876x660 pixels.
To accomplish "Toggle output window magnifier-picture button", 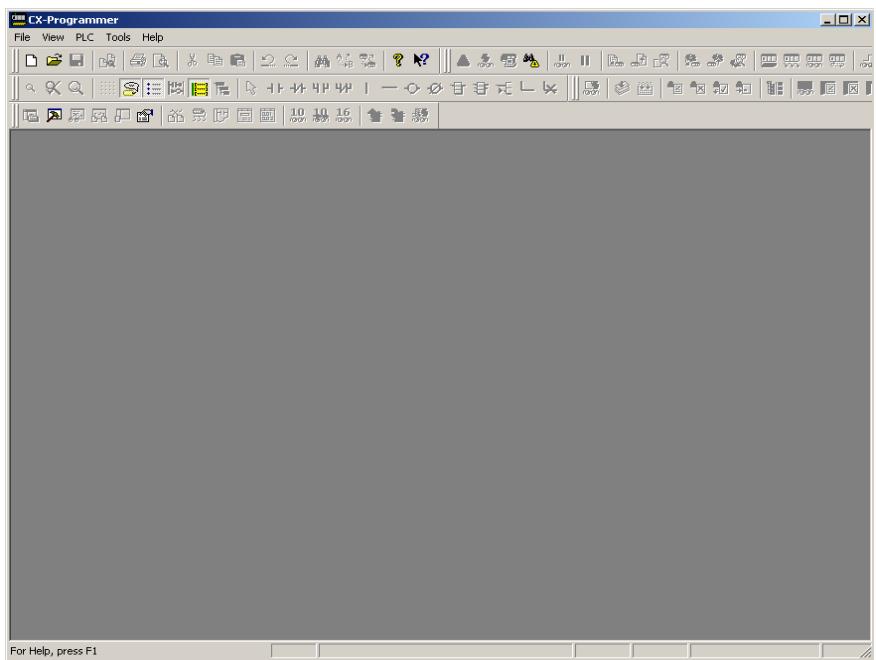I will click(54, 116).
